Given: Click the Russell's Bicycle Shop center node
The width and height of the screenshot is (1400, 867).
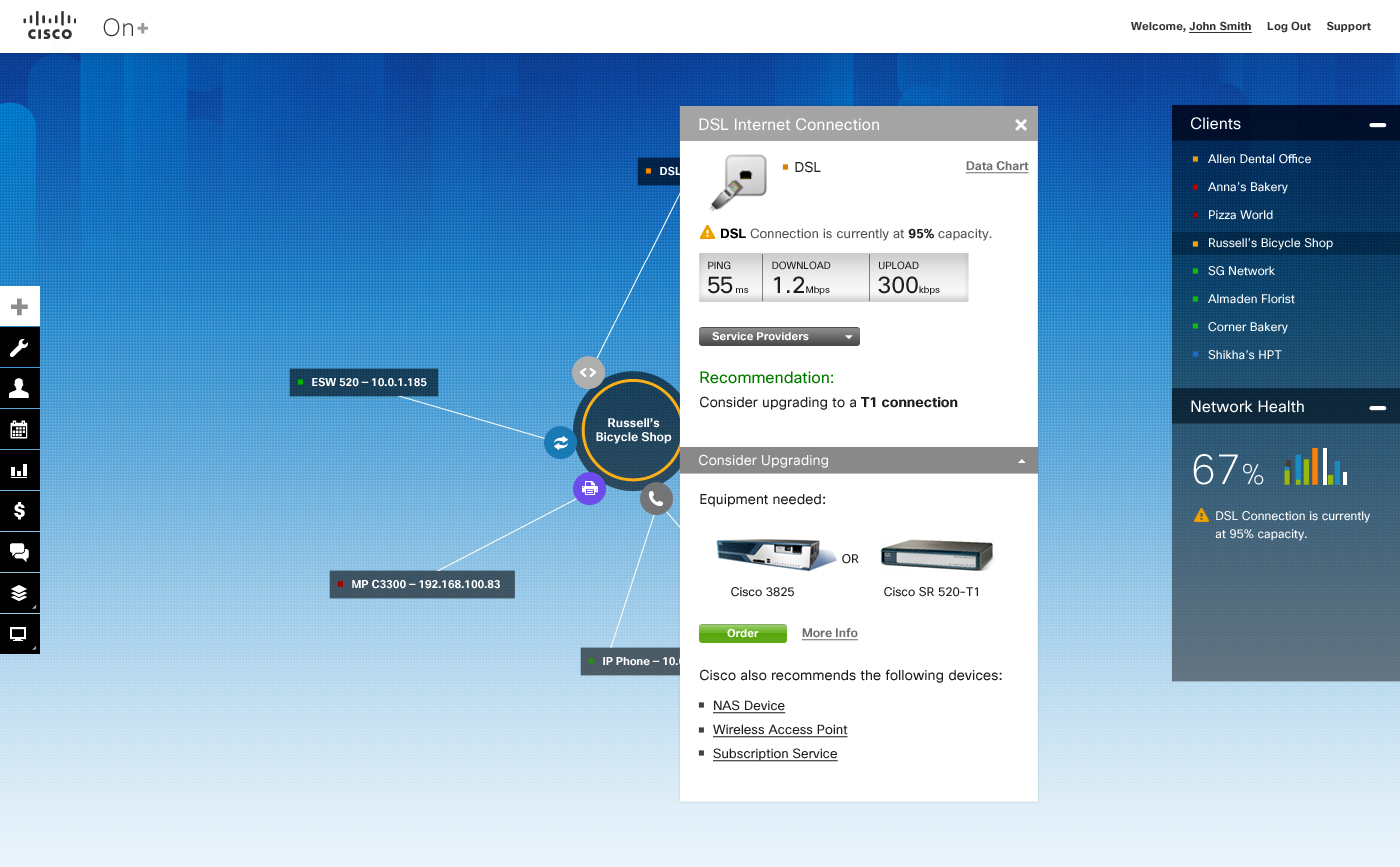Looking at the screenshot, I should pos(633,430).
